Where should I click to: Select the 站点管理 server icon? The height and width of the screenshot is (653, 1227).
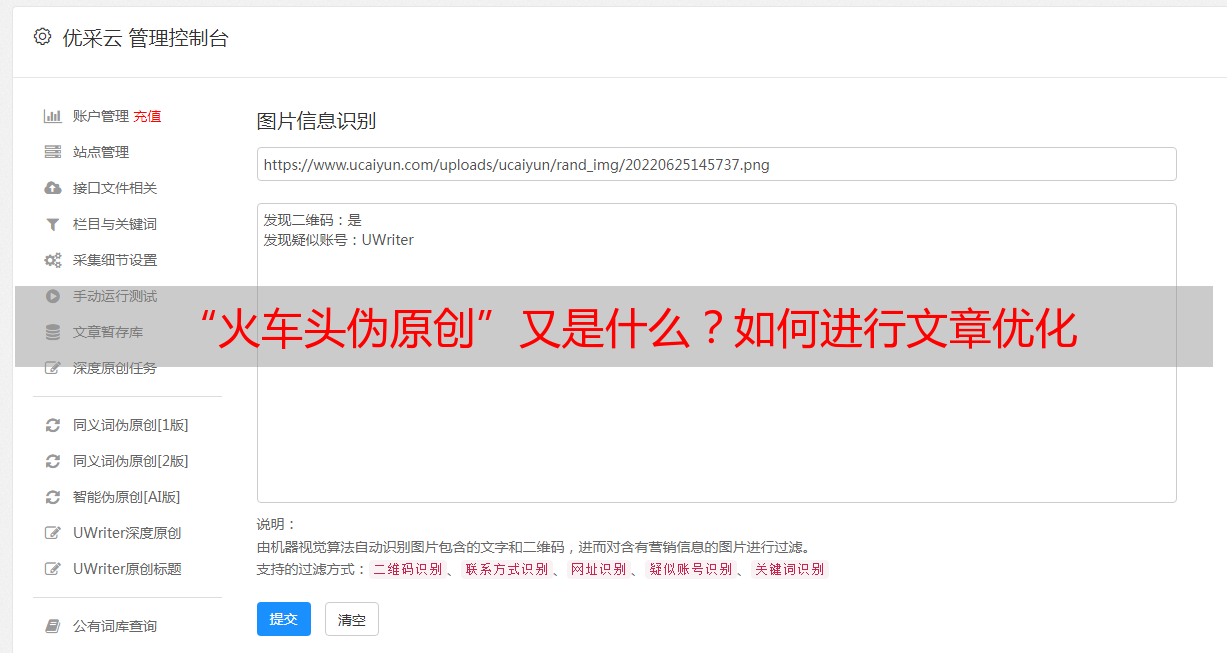pos(53,152)
